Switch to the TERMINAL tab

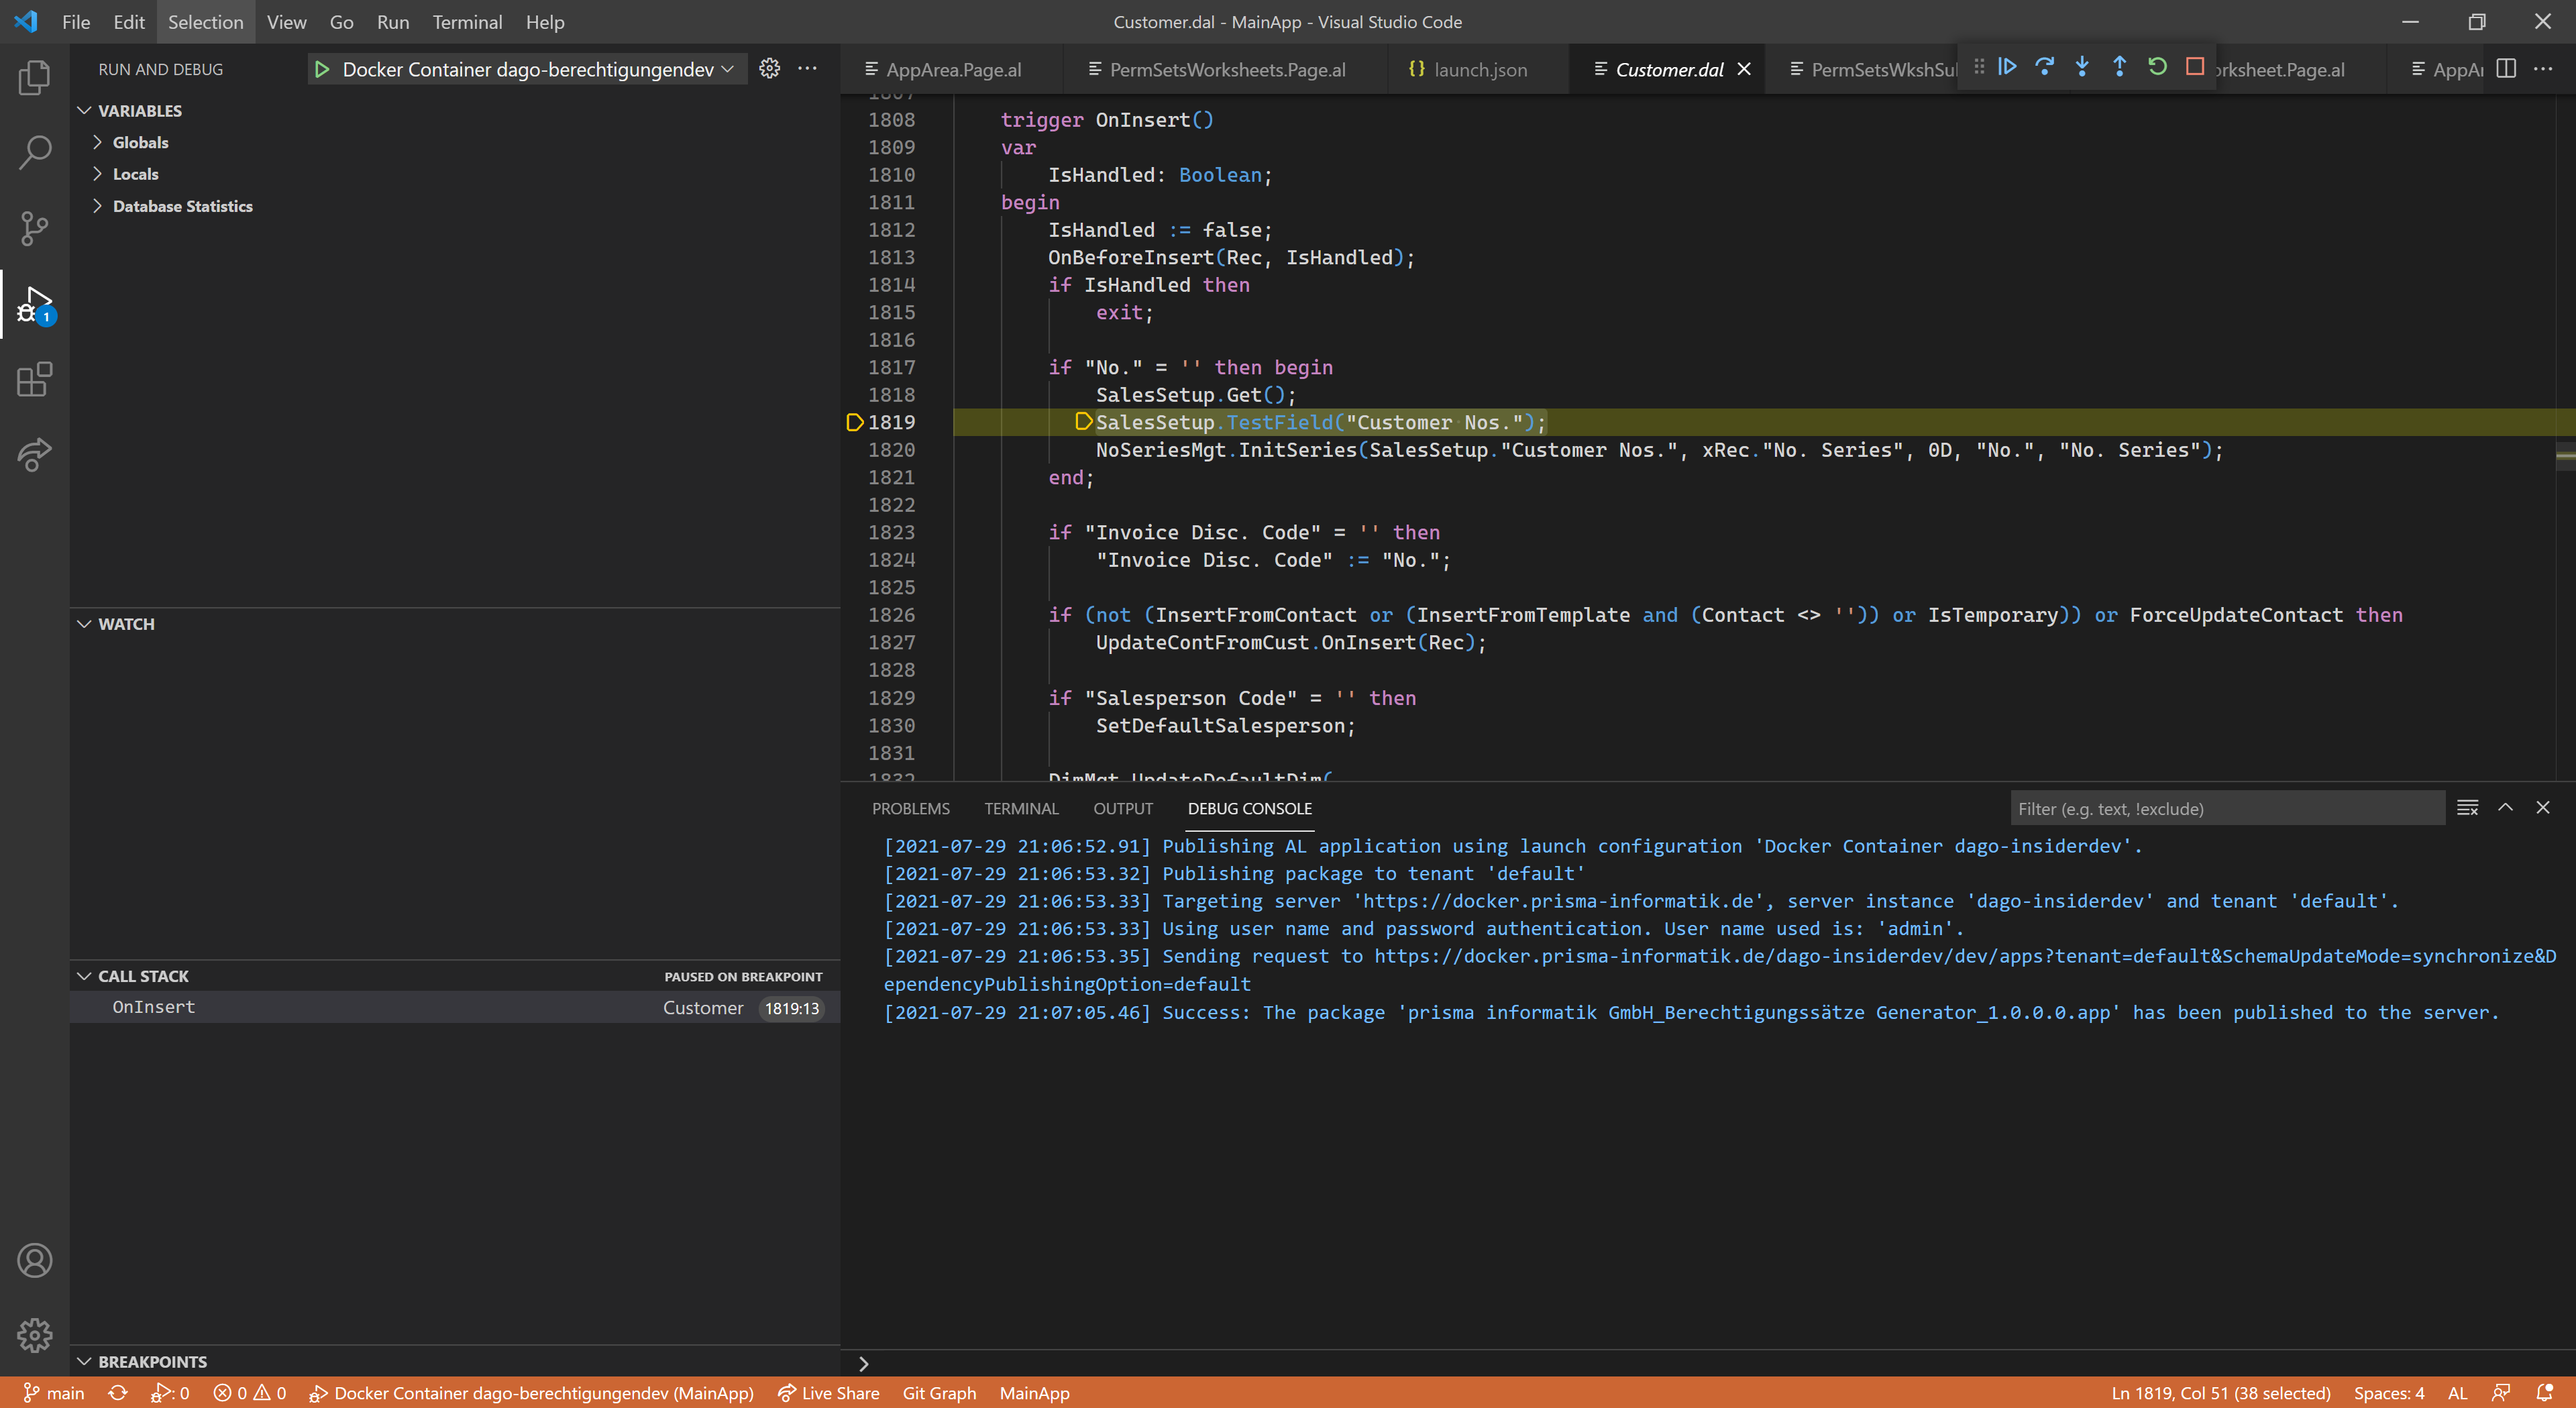[x=1021, y=808]
